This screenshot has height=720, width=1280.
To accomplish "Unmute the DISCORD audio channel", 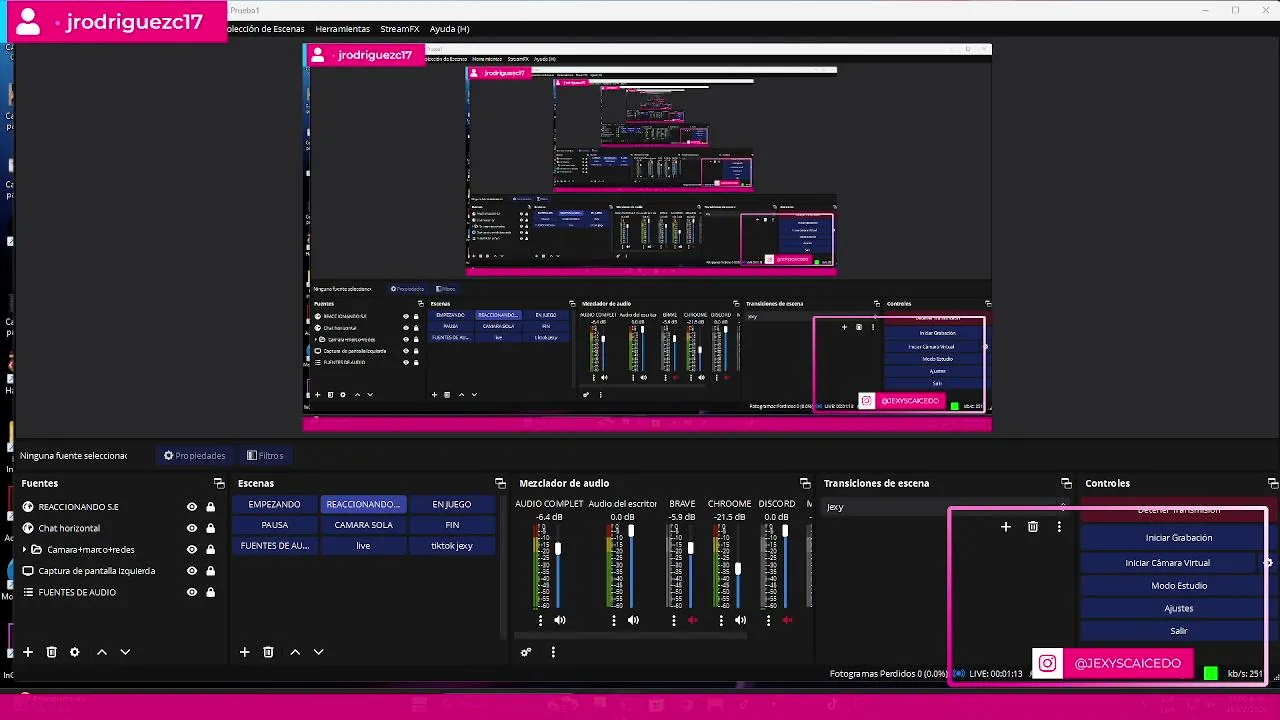I will click(x=787, y=621).
